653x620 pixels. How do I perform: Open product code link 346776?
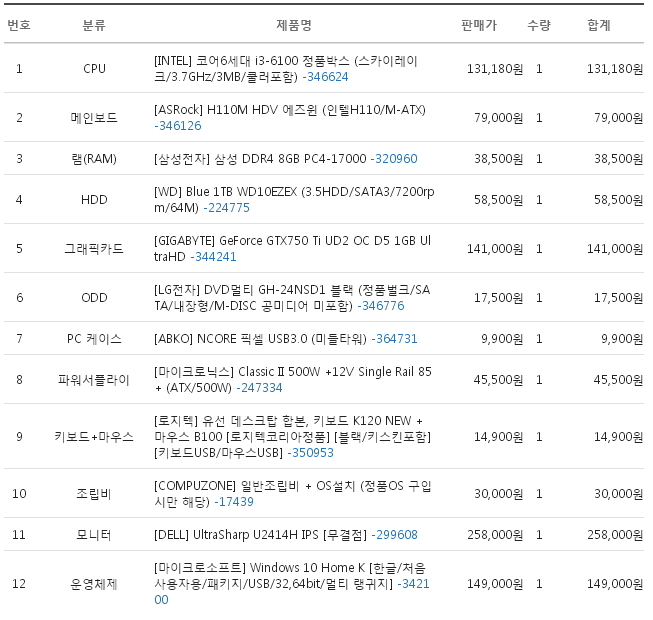click(x=381, y=306)
